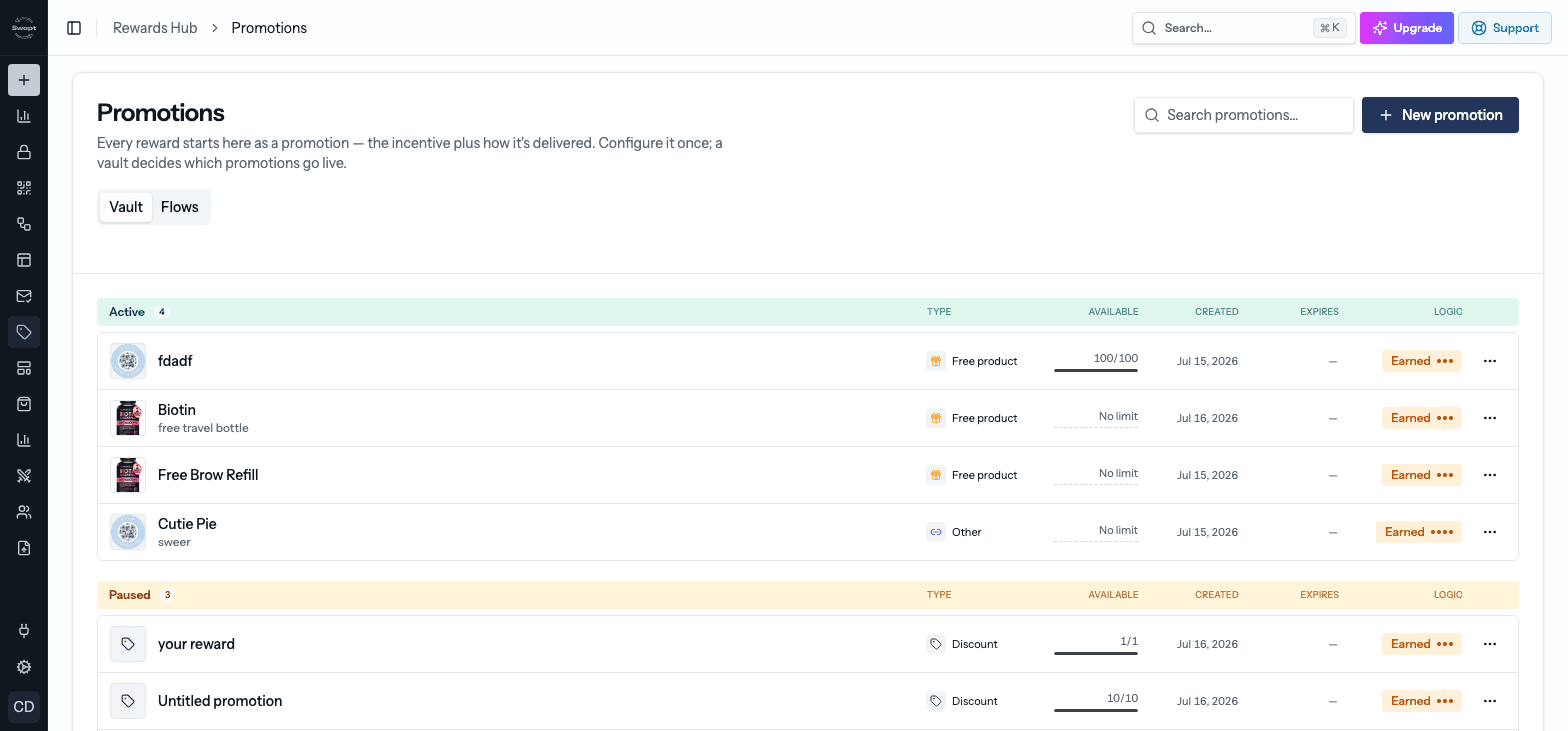Click the Promotions breadcrumb item
Image resolution: width=1568 pixels, height=731 pixels.
point(269,28)
